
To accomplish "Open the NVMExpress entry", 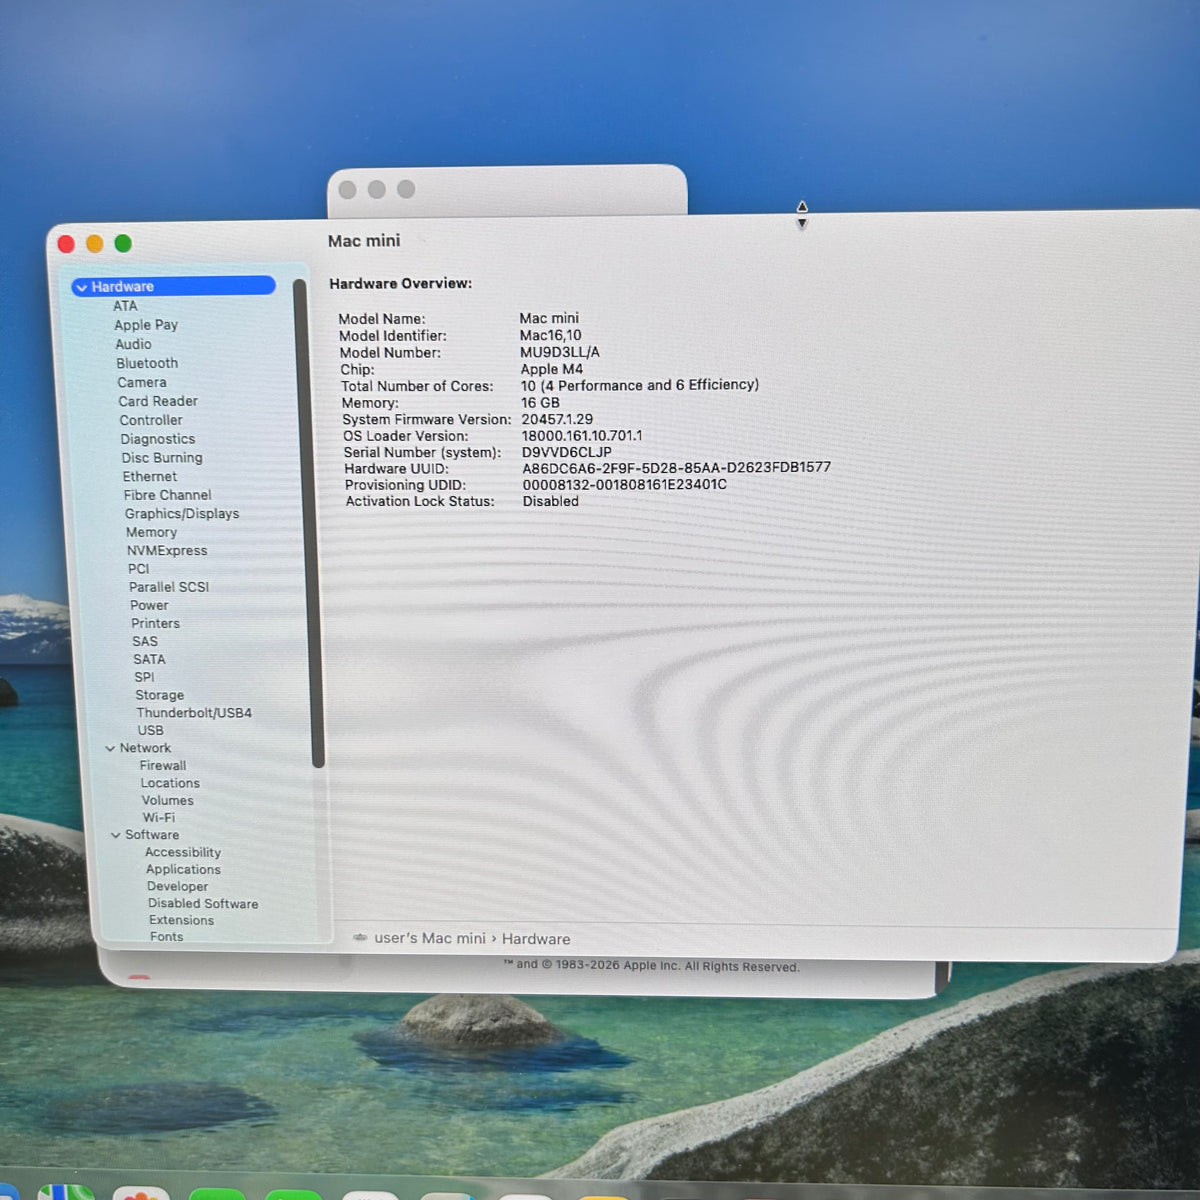I will (x=167, y=551).
